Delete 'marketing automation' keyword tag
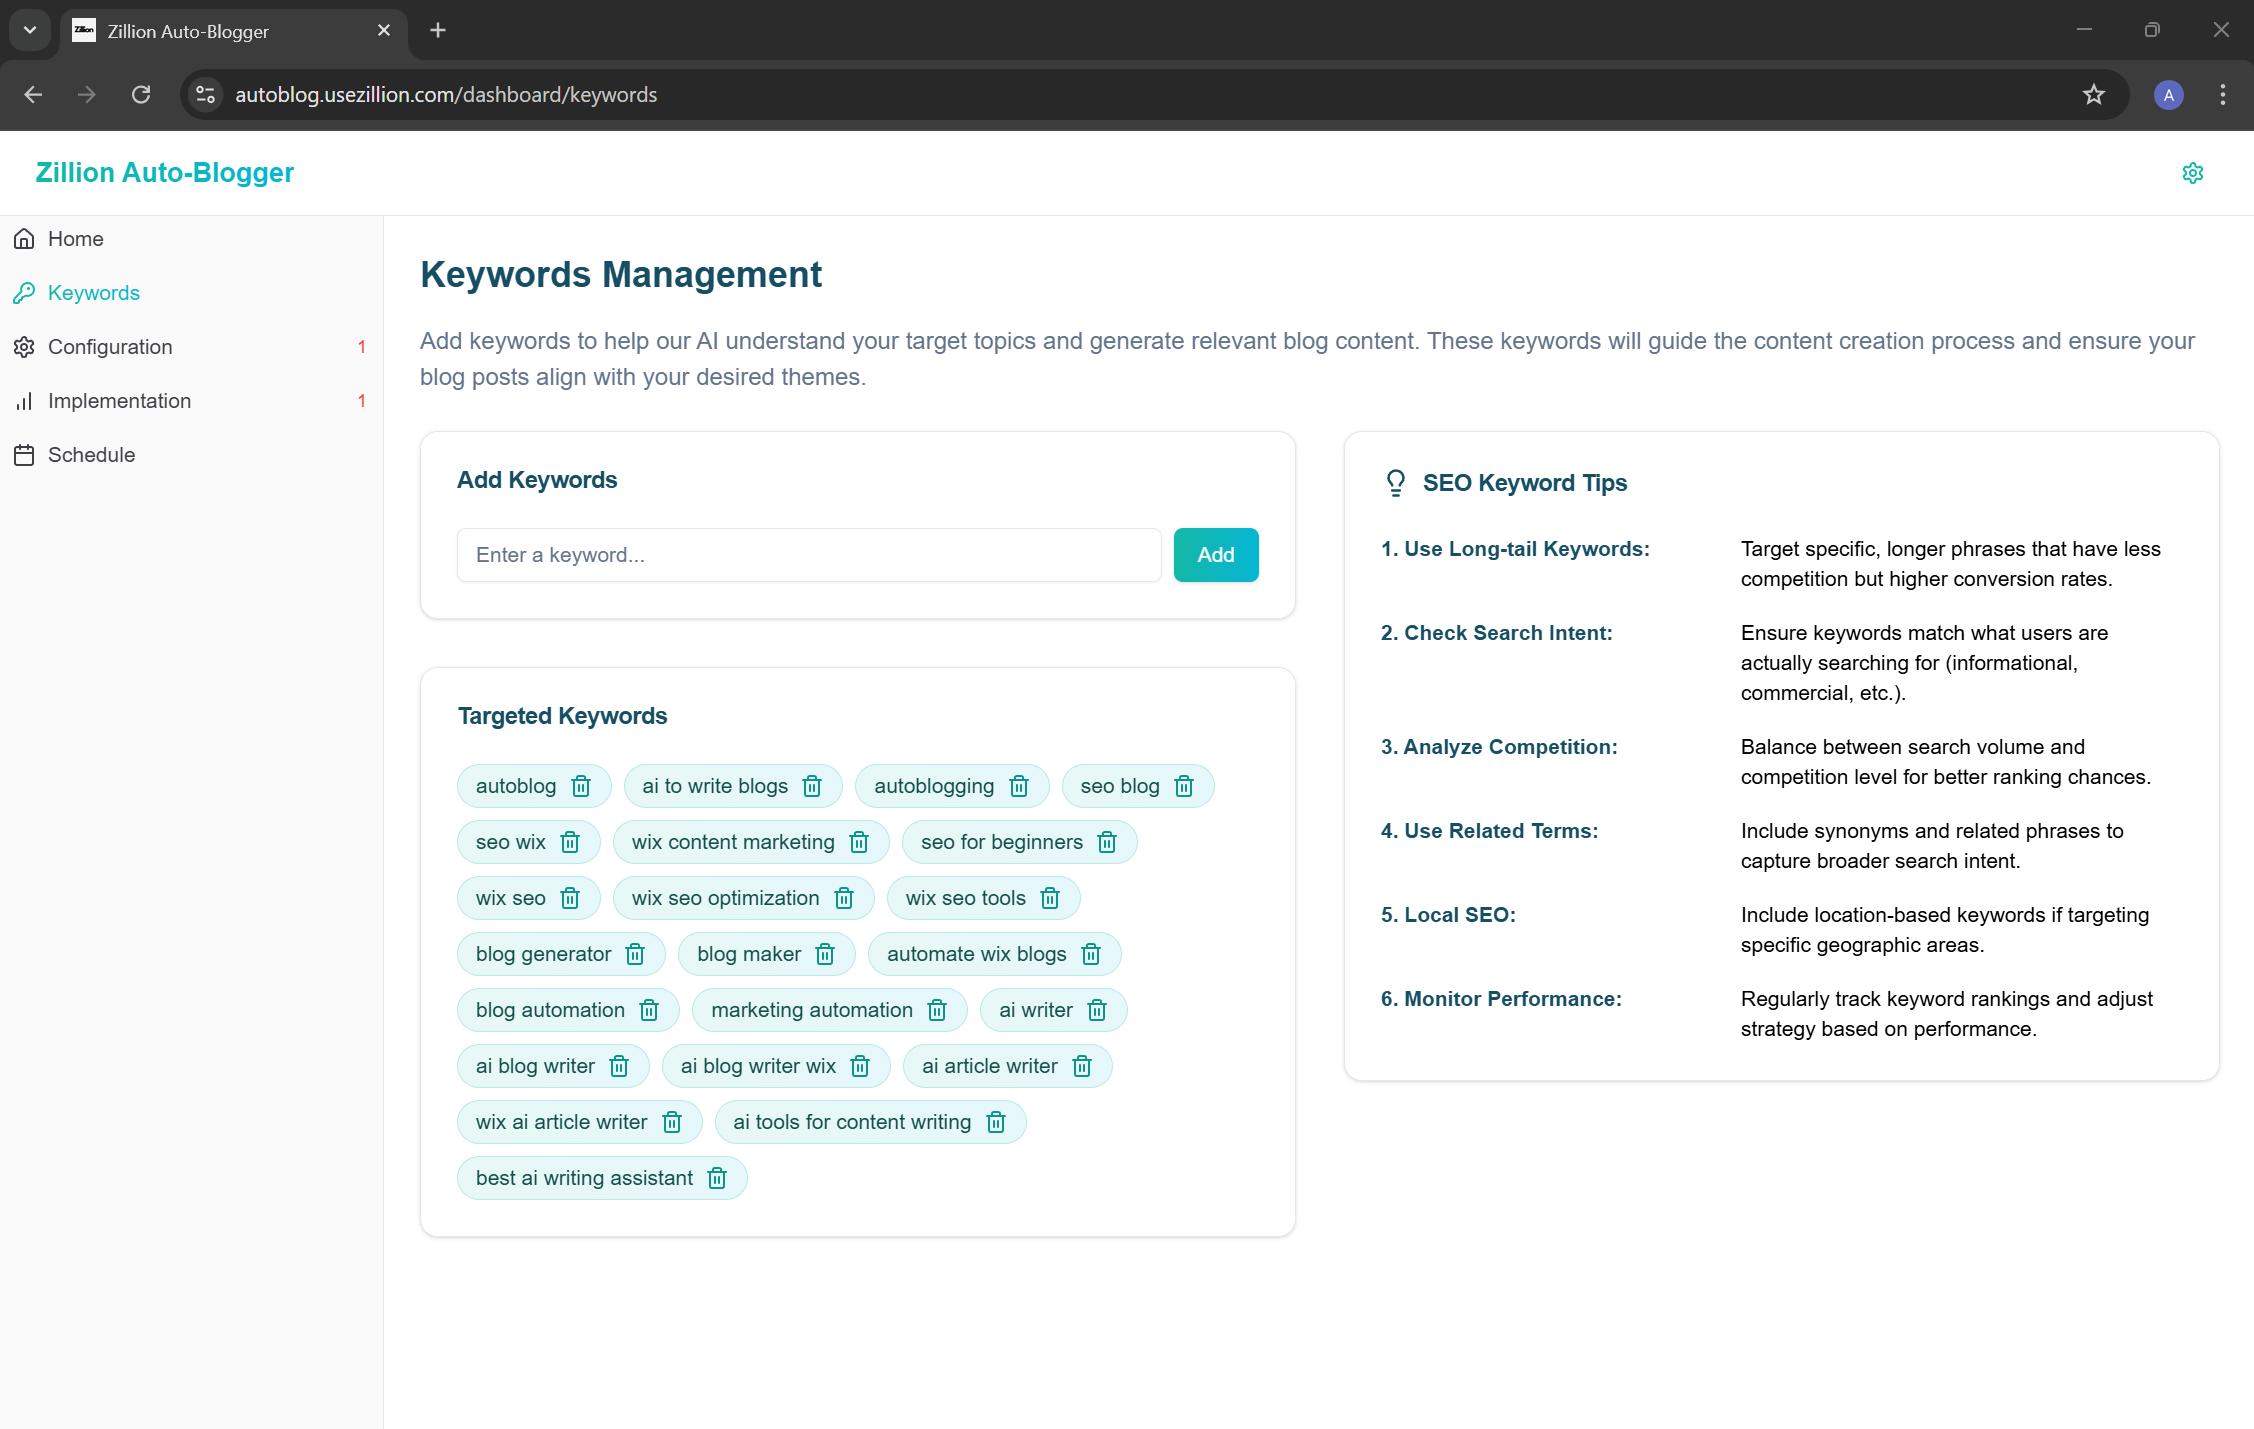 937,1010
